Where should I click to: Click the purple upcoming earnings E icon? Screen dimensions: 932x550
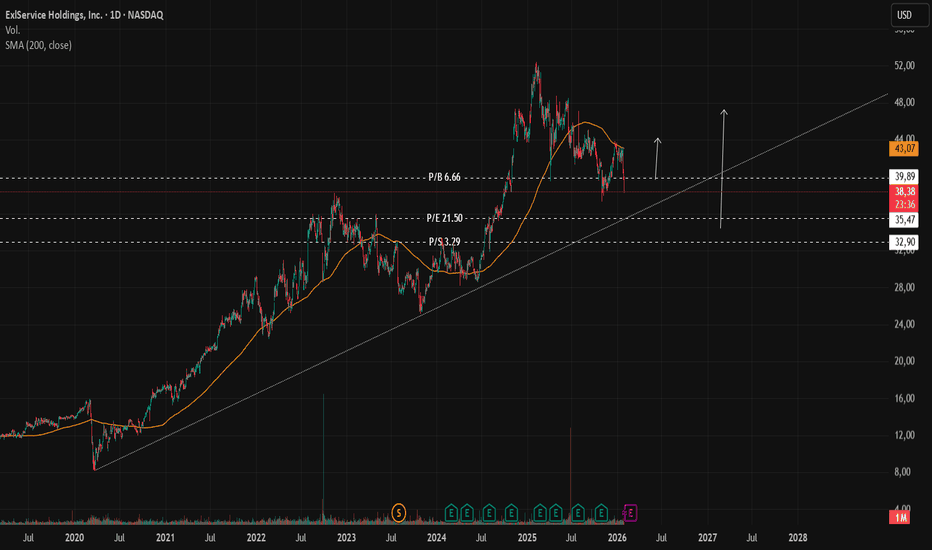point(630,513)
